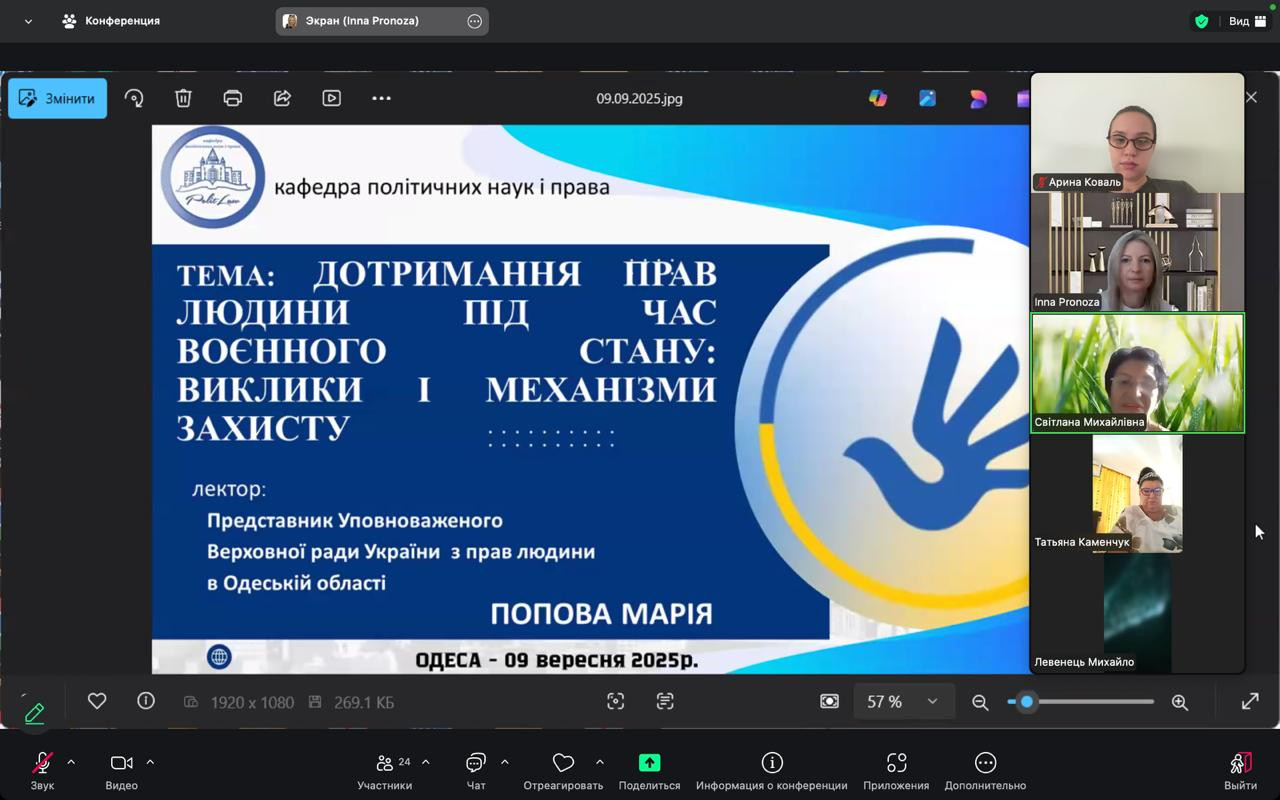1280x800 pixels.
Task: Select Татьяна Каменчук video thumbnail
Action: 1138,493
